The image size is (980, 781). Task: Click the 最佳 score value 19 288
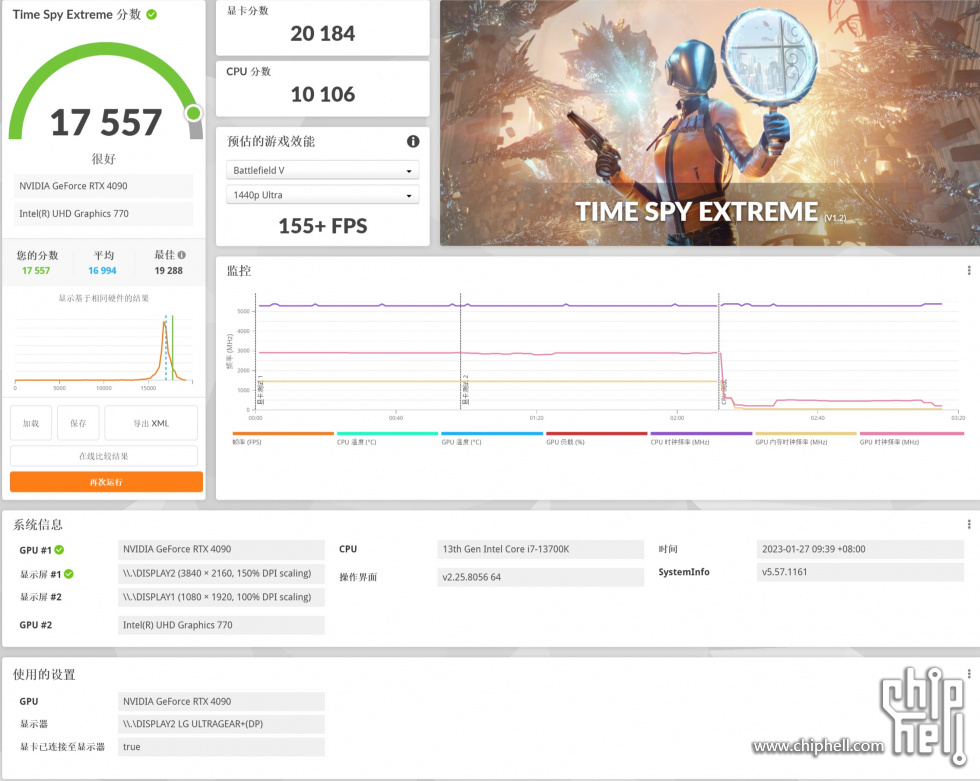click(x=169, y=271)
